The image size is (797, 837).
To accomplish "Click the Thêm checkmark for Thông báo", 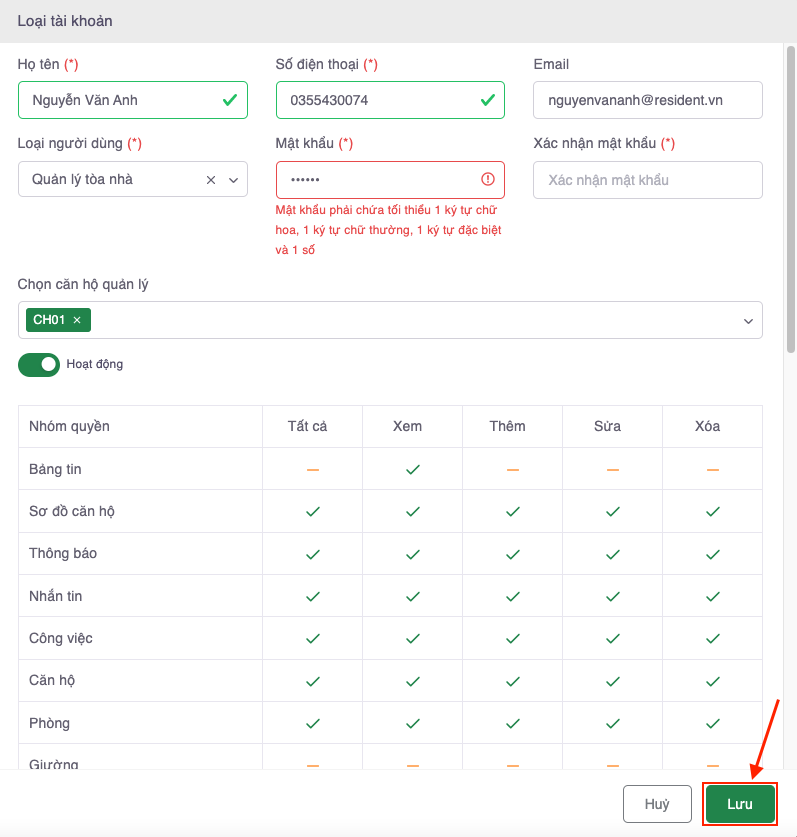I will [x=512, y=553].
